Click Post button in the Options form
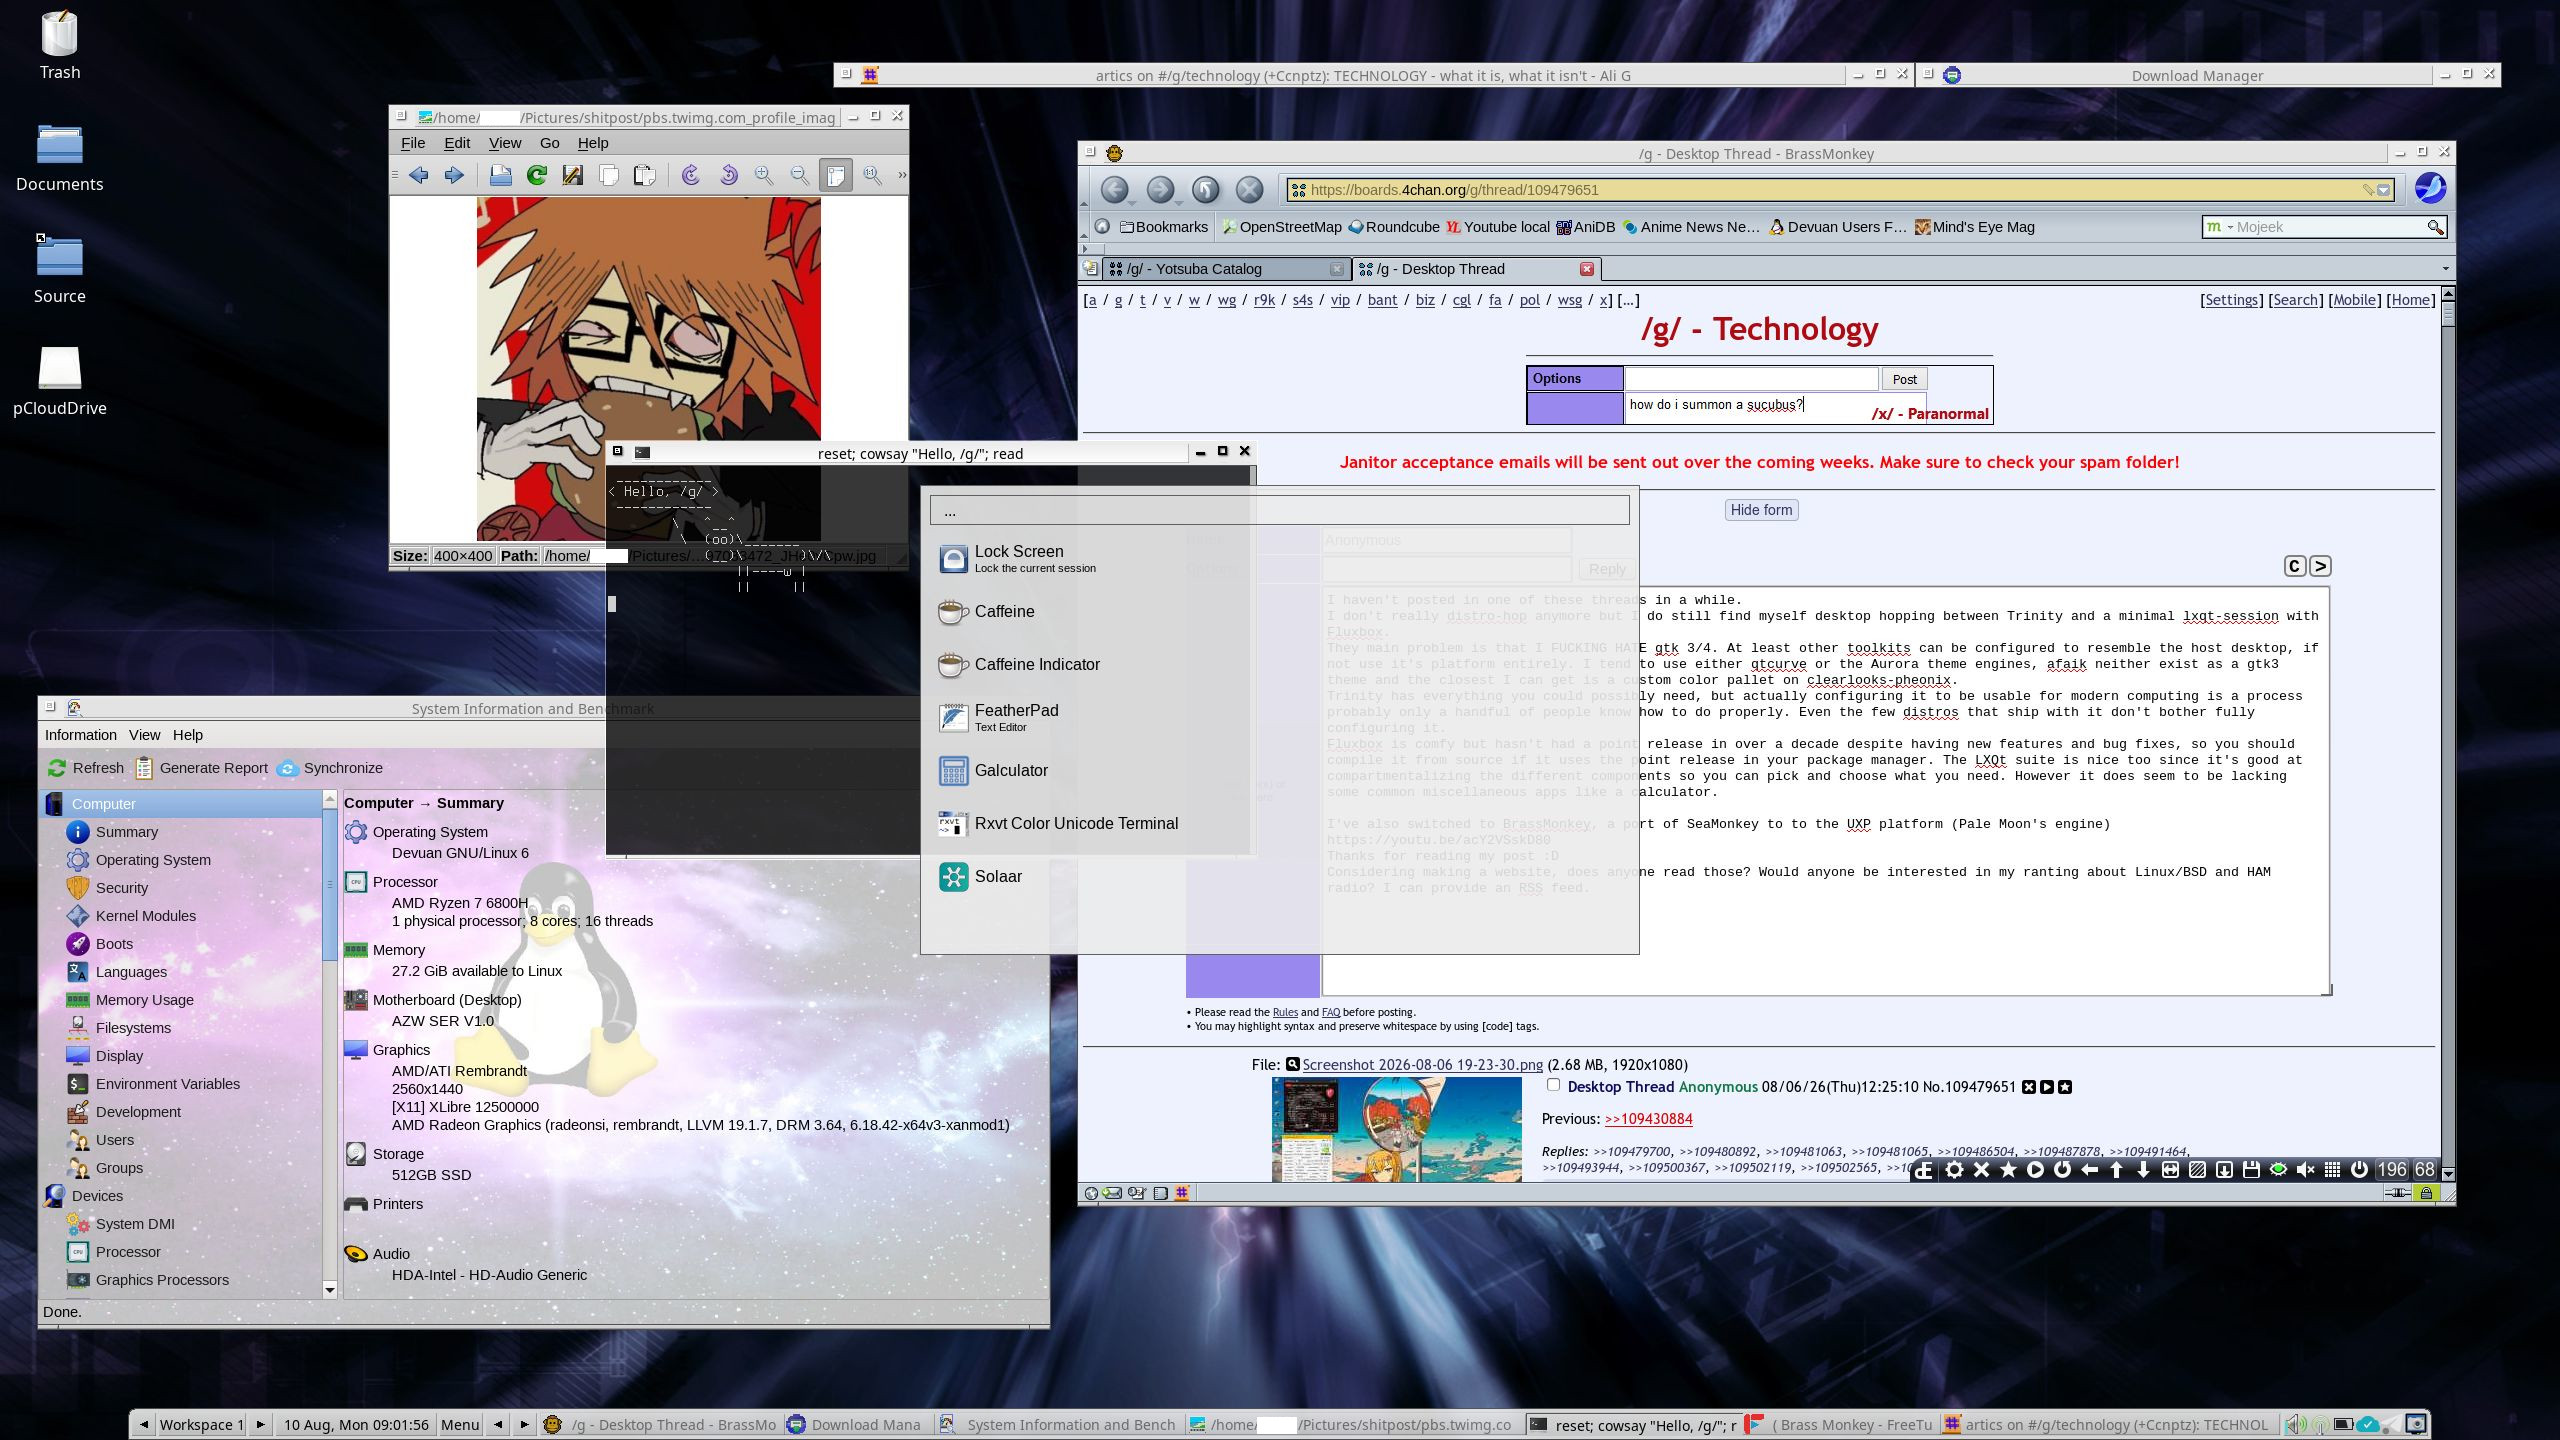Viewport: 2560px width, 1440px height. click(1904, 379)
